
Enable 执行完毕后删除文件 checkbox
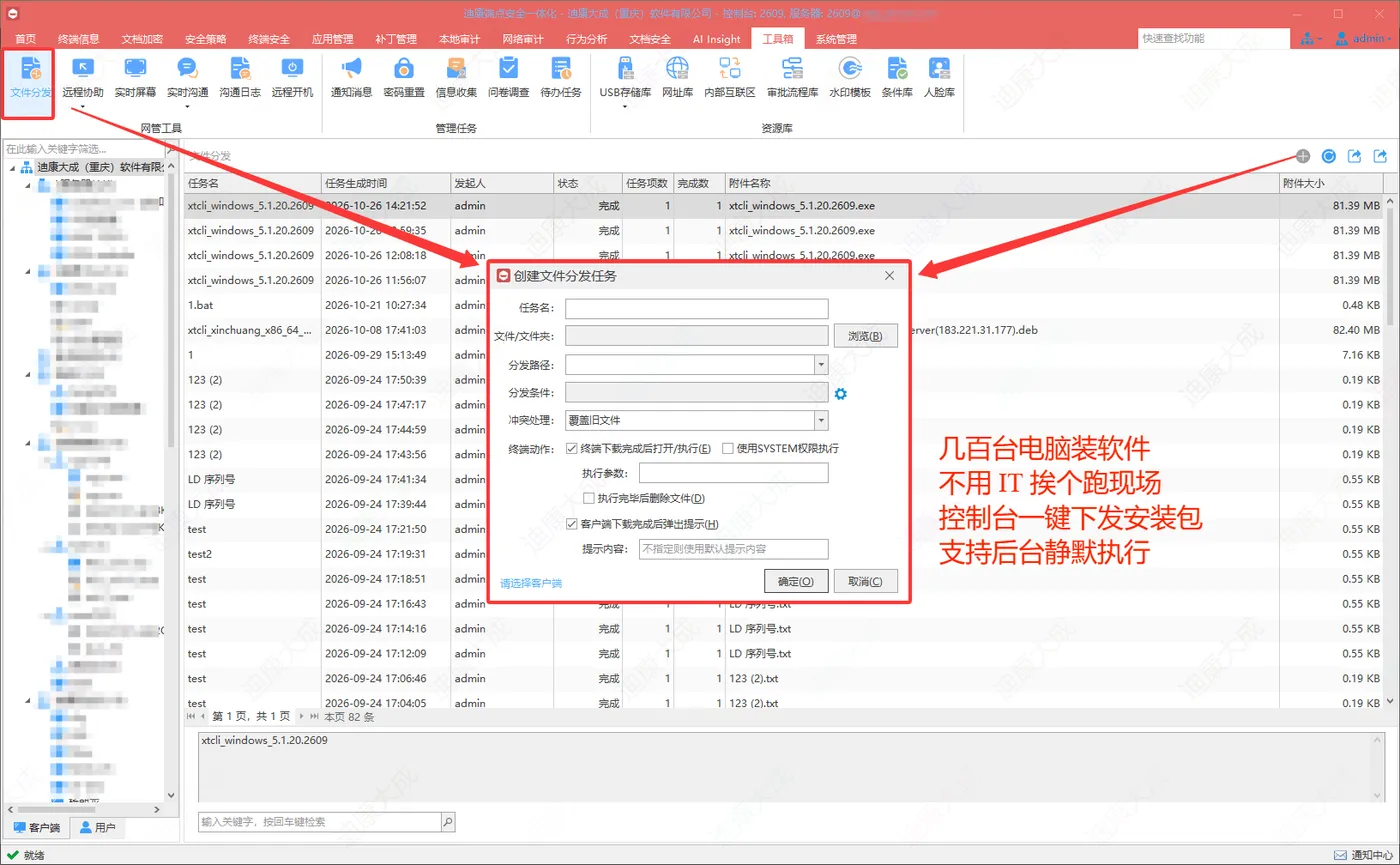(589, 498)
